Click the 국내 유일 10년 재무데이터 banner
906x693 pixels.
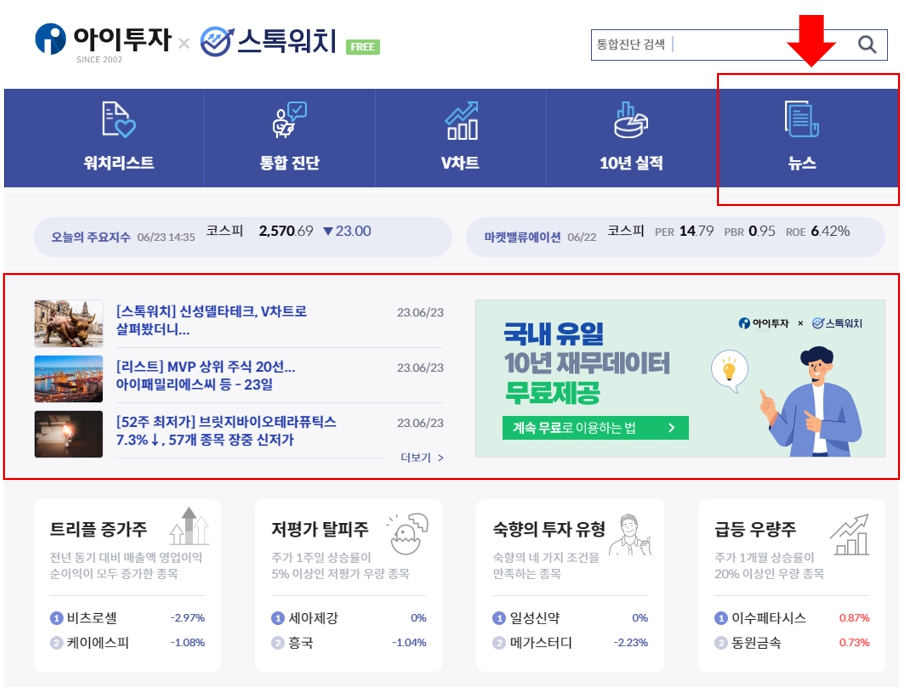(x=680, y=379)
